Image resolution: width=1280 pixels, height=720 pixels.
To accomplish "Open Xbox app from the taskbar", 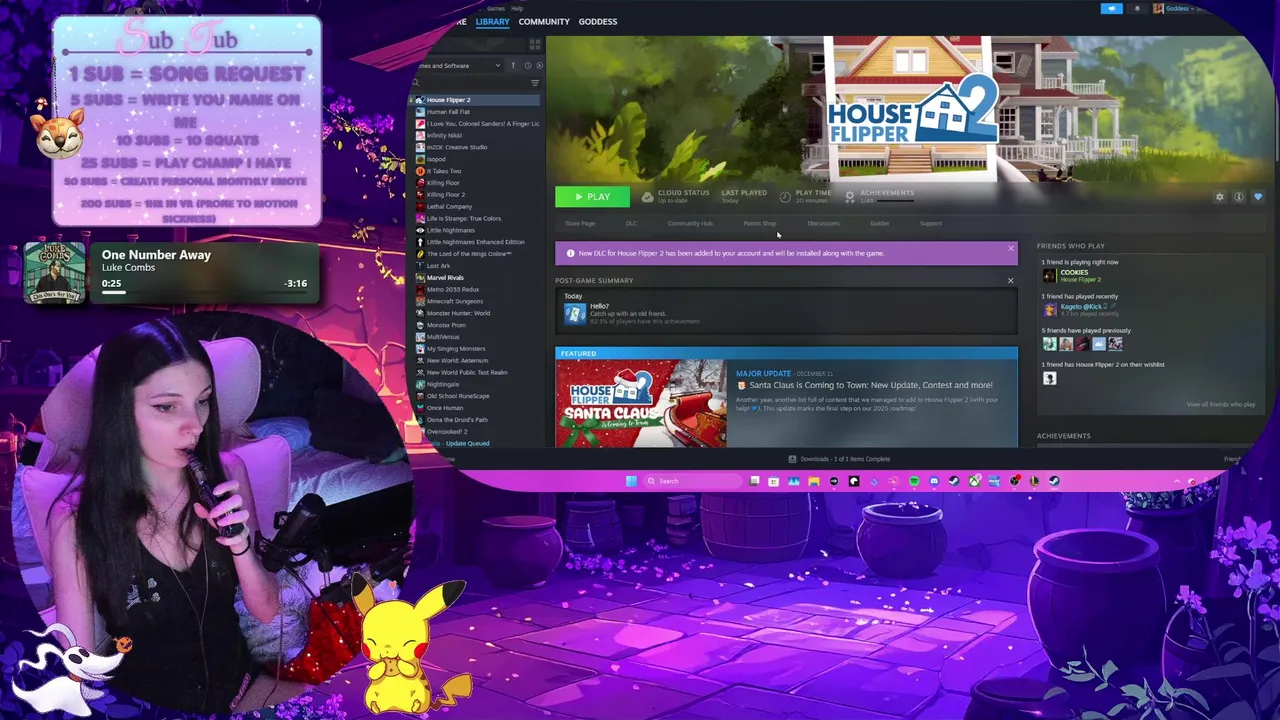I will pos(974,481).
